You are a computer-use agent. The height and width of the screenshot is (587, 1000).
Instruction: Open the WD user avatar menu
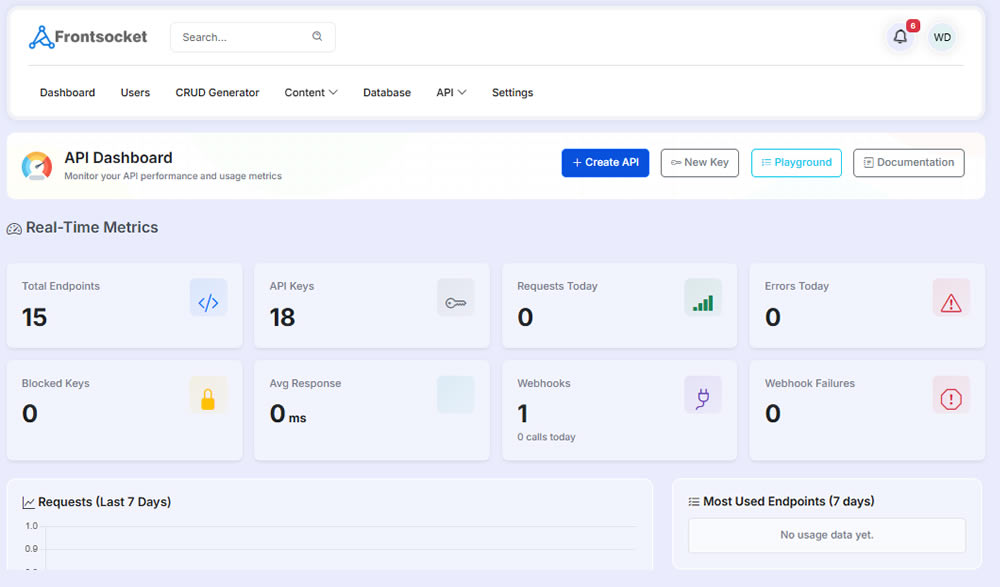(941, 38)
